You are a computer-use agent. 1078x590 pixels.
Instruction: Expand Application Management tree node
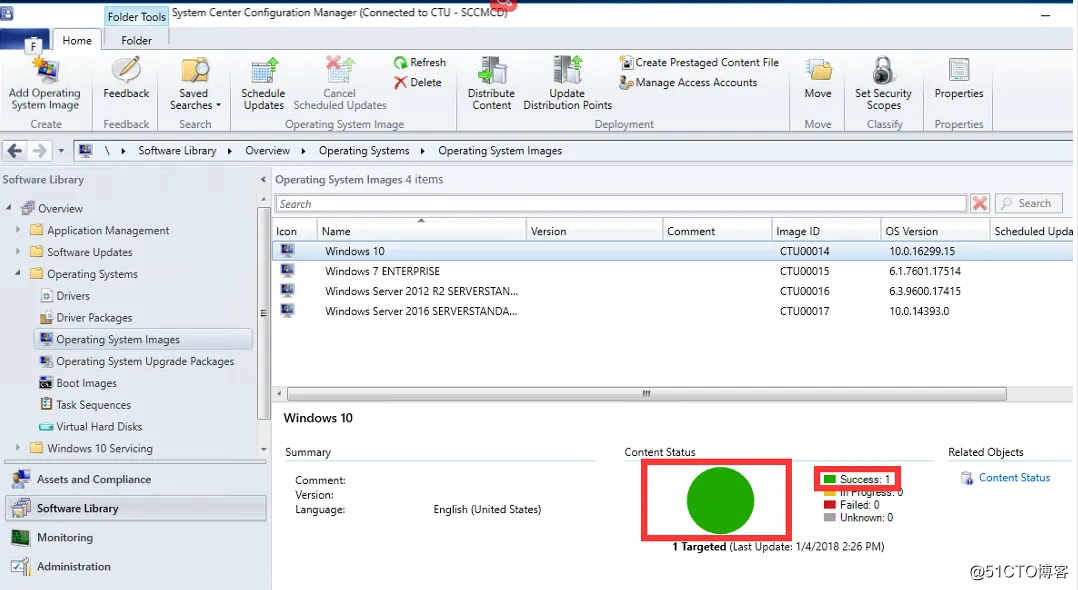(x=18, y=230)
